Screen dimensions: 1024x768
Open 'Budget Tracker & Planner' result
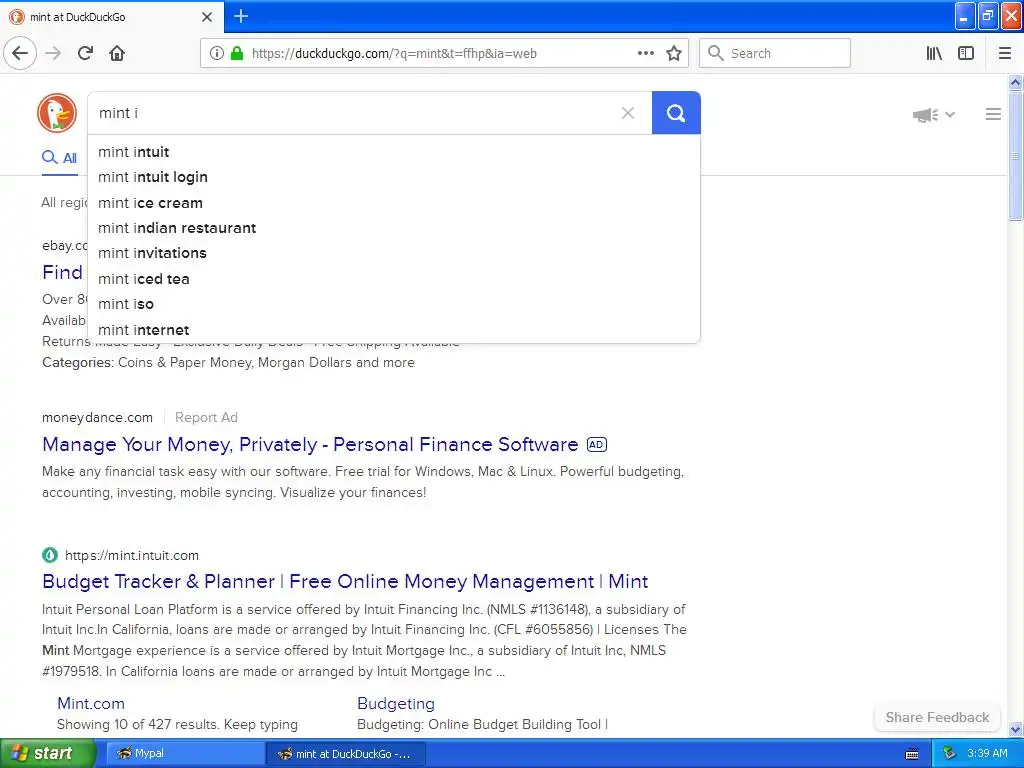click(x=345, y=581)
